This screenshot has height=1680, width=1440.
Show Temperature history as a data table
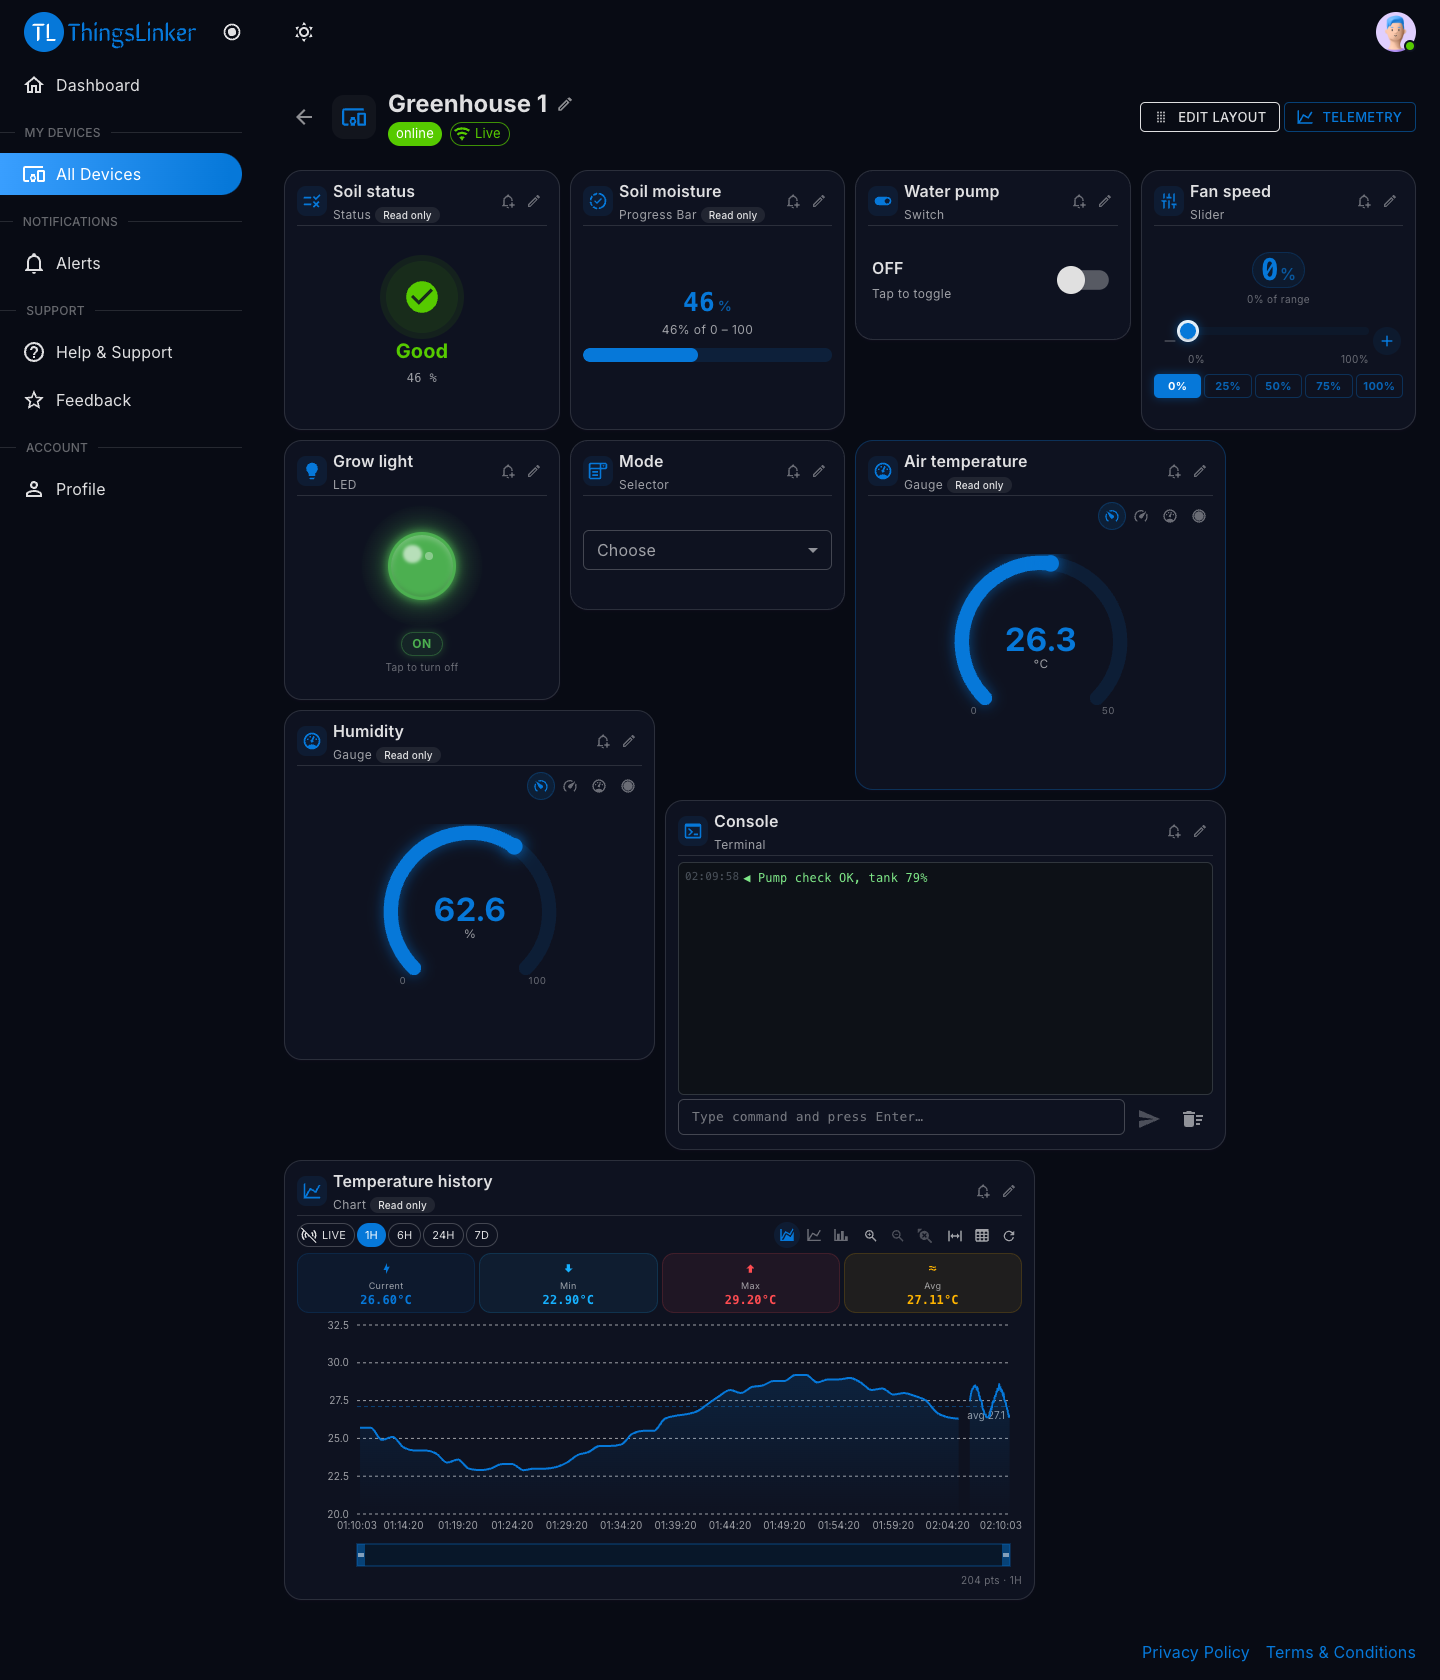(x=982, y=1236)
